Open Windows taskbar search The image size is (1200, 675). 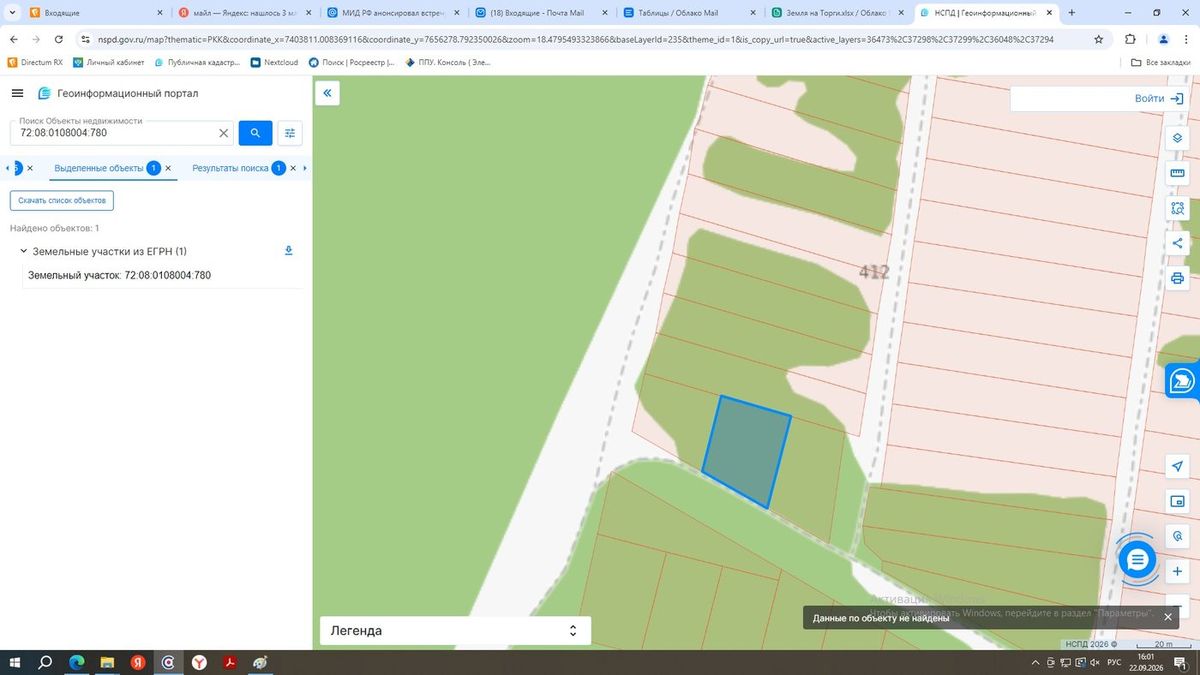click(46, 662)
